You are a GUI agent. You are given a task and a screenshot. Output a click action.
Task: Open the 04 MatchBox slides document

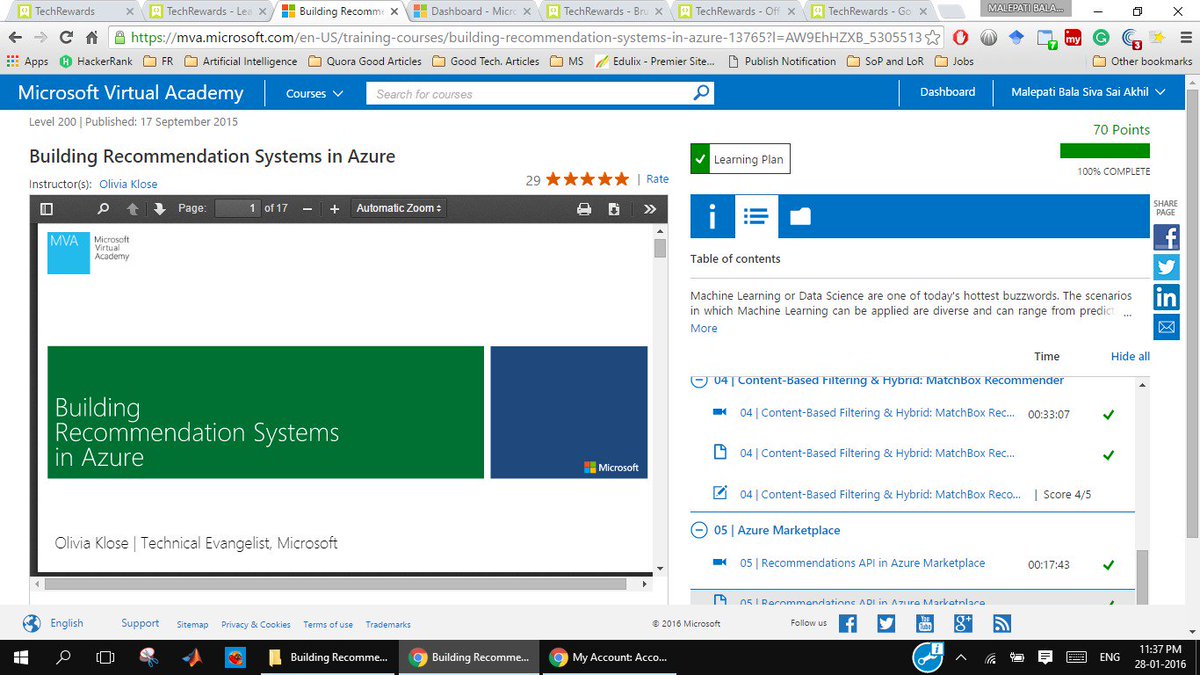pyautogui.click(x=877, y=453)
